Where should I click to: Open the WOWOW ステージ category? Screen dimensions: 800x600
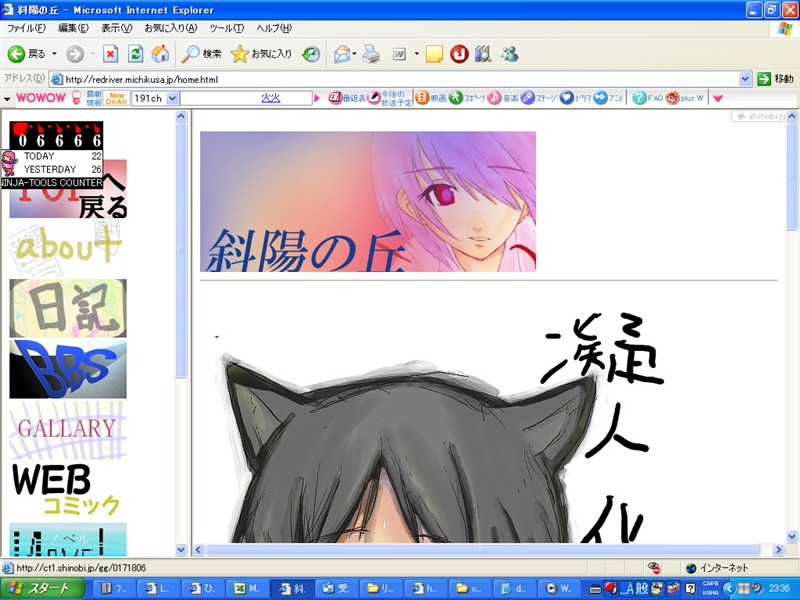pos(539,98)
